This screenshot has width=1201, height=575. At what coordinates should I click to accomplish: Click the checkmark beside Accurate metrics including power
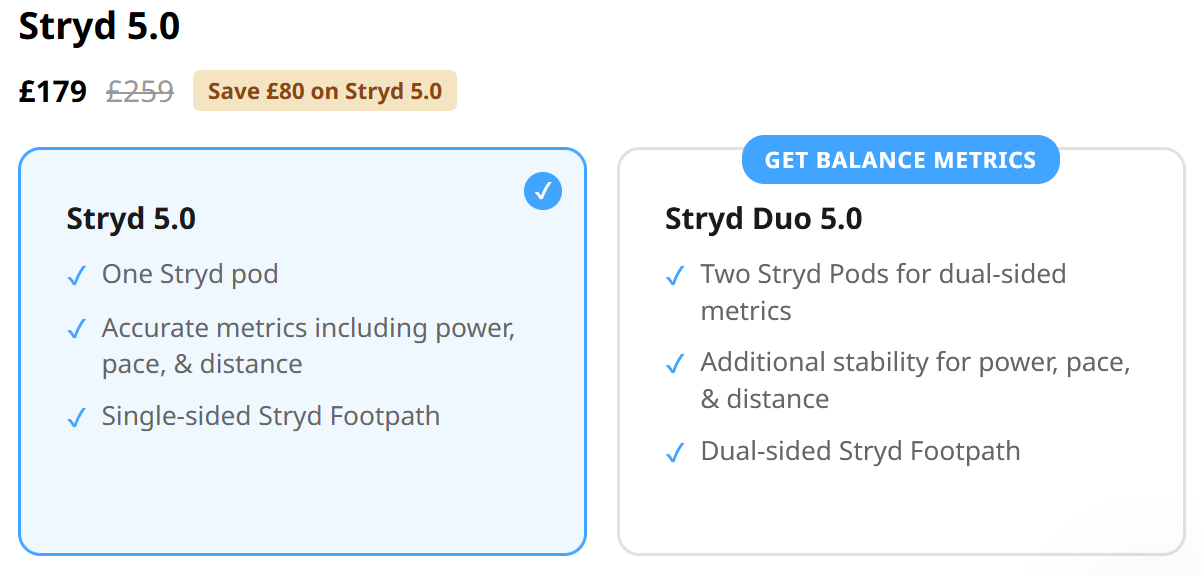(x=77, y=329)
